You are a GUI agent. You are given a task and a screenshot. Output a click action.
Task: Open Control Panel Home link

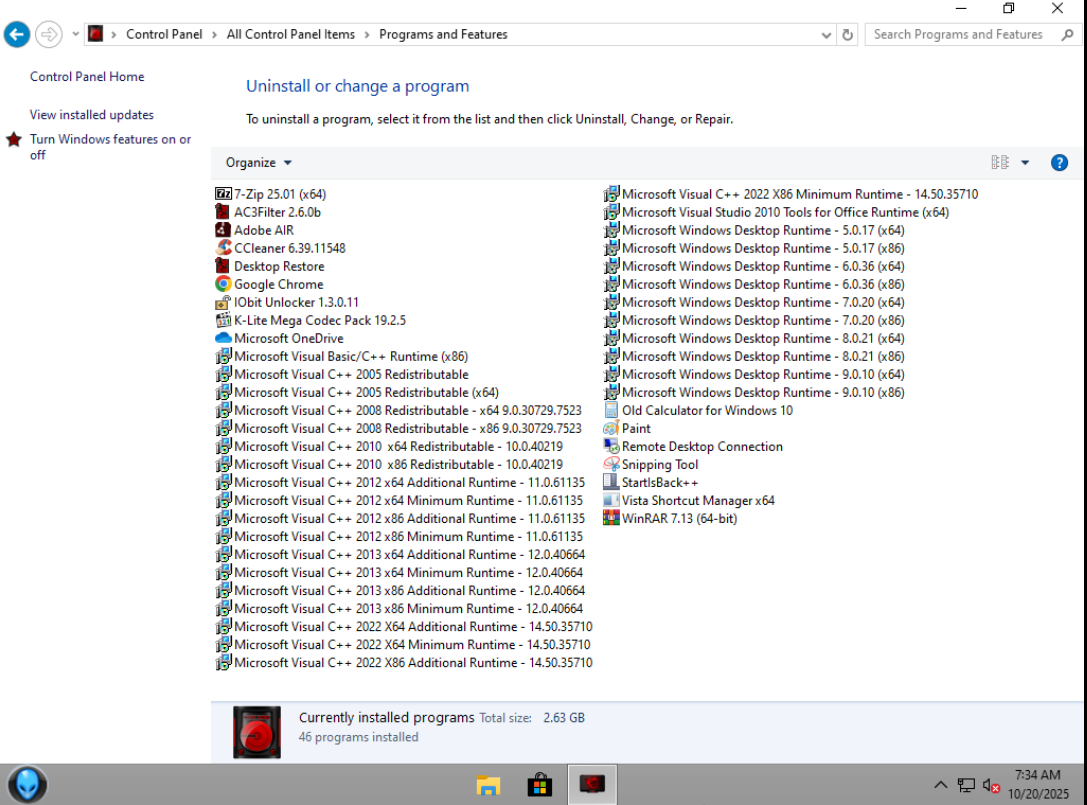click(x=87, y=77)
